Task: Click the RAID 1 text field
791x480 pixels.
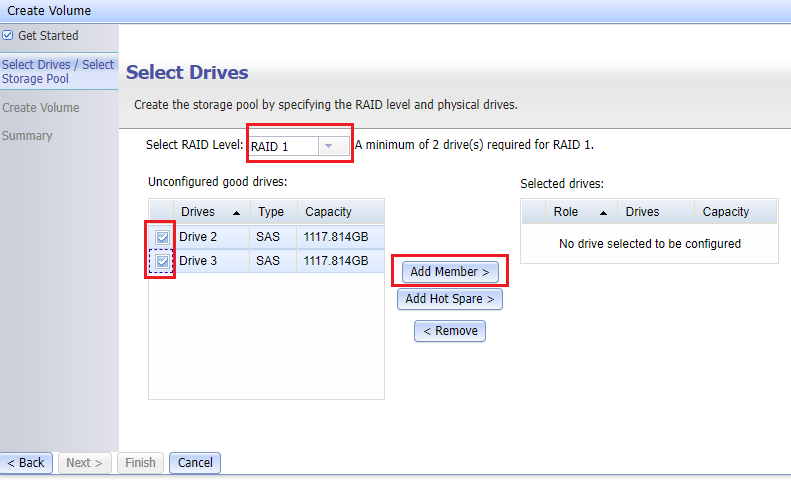Action: coord(282,146)
